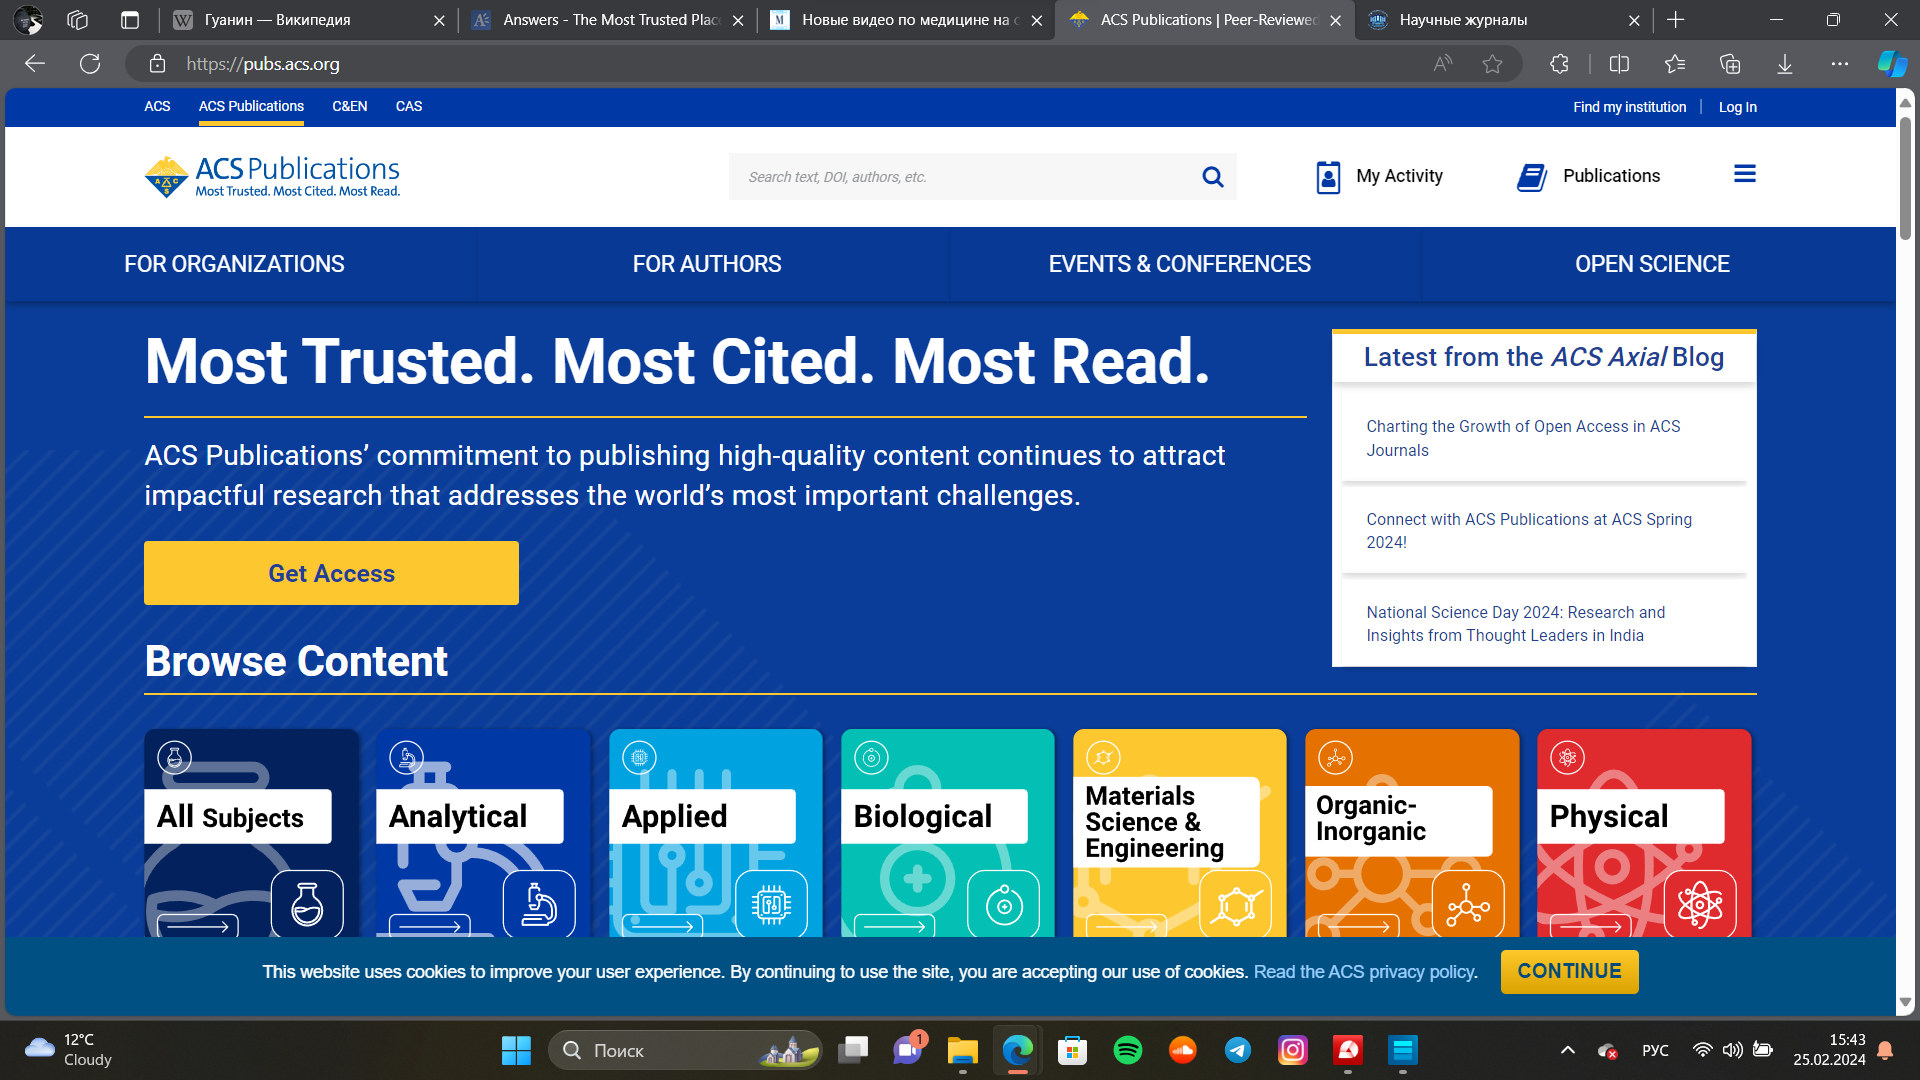Browse the Biological subject card
Viewport: 1920px width, 1080px height.
(x=947, y=833)
